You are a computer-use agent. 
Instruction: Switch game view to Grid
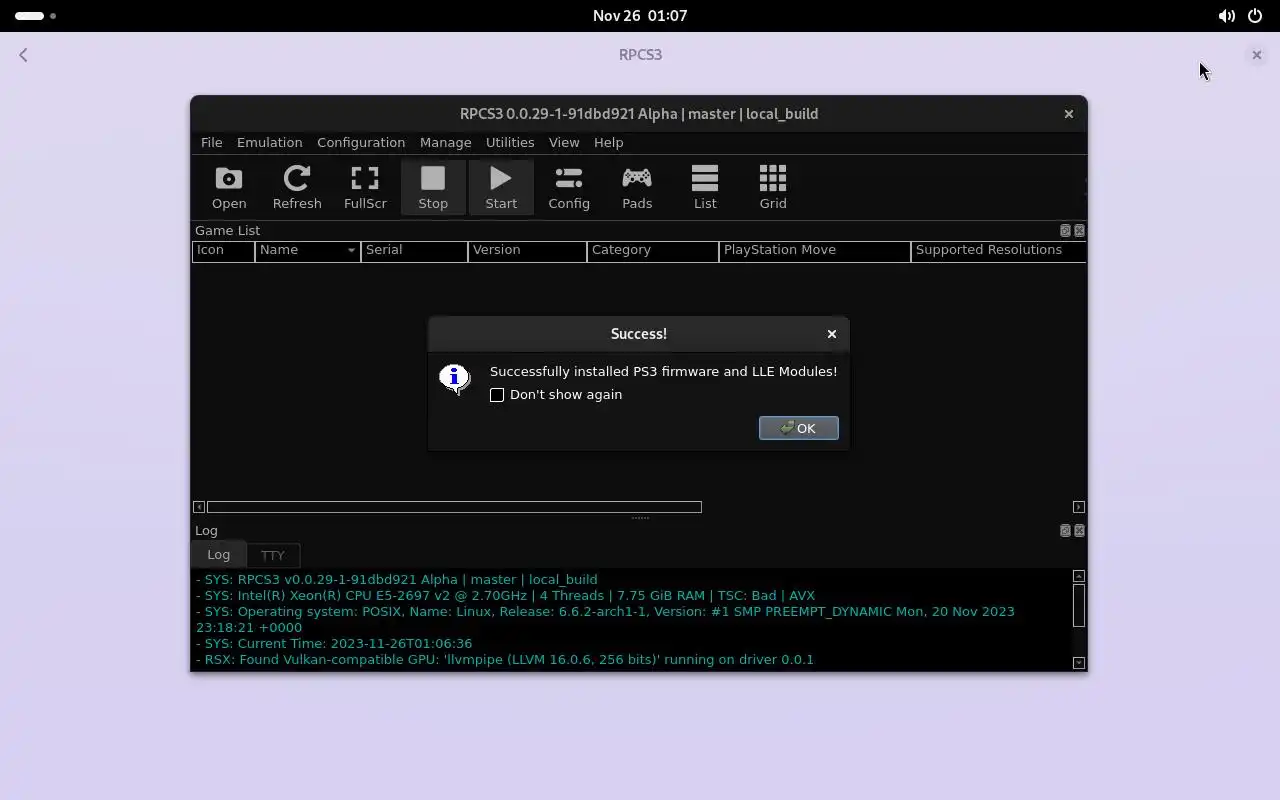tap(773, 188)
